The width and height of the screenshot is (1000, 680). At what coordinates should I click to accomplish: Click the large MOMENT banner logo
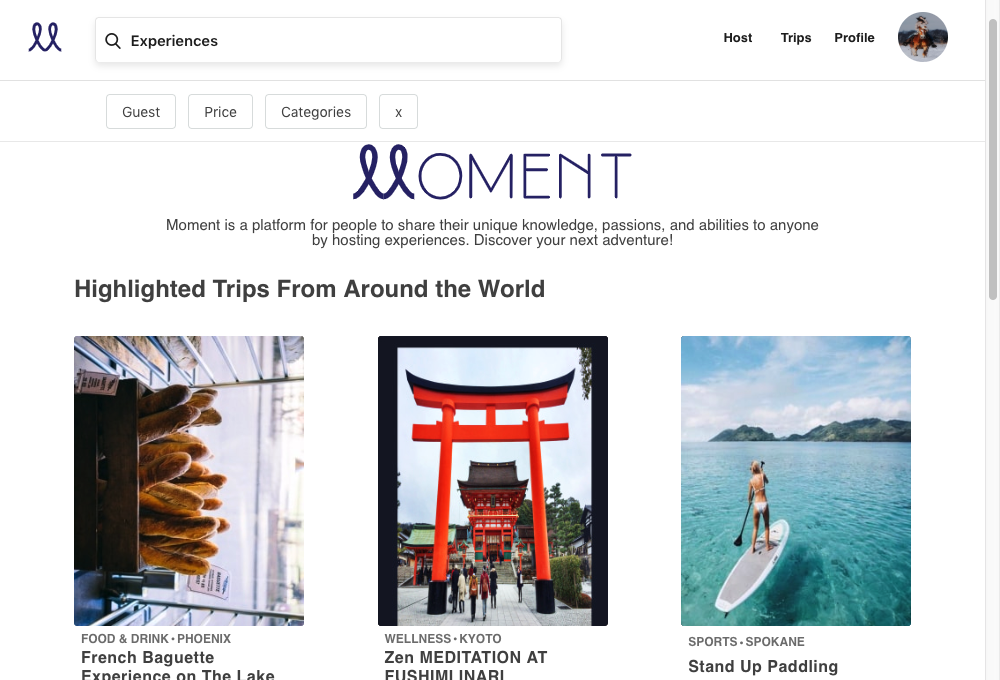(x=492, y=174)
